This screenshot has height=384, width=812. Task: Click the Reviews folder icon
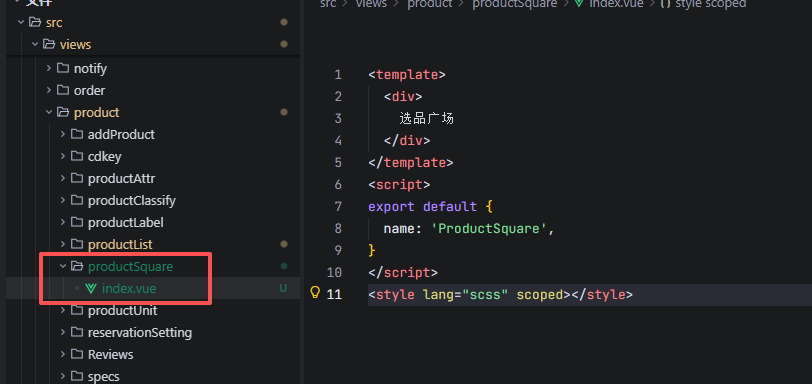click(x=77, y=355)
